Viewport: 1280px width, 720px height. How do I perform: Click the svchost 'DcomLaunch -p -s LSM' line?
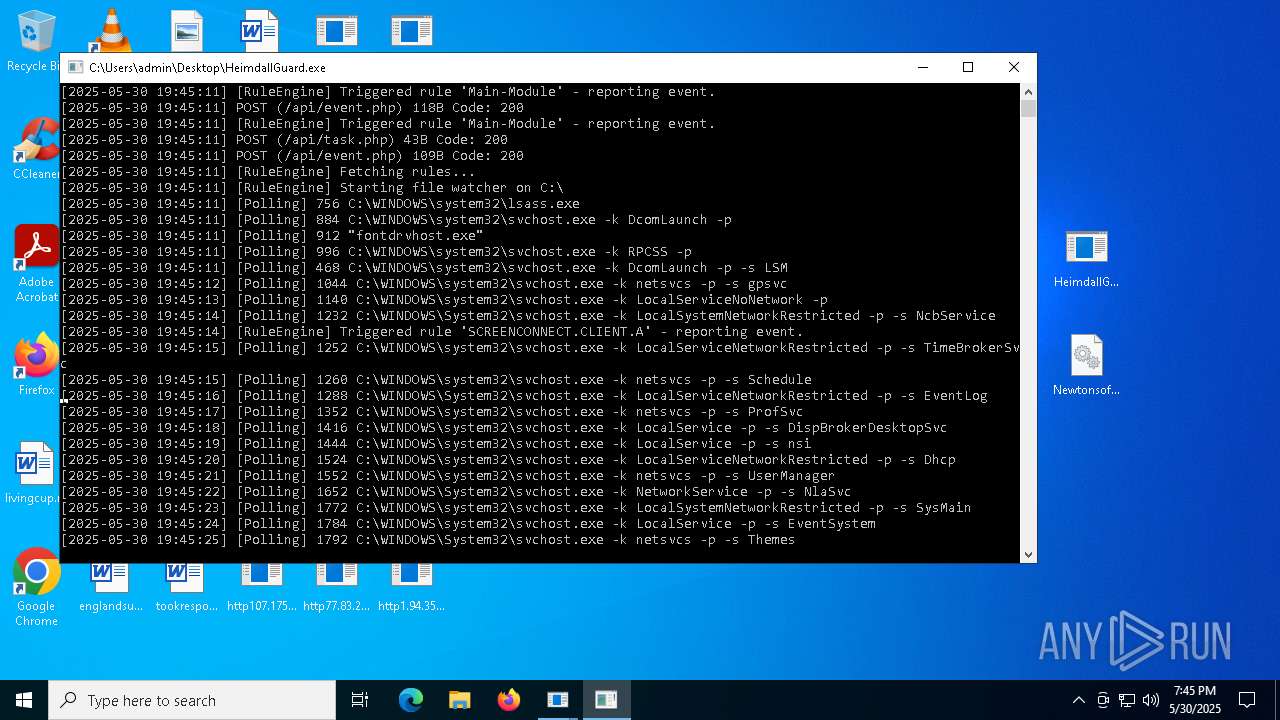click(x=424, y=268)
